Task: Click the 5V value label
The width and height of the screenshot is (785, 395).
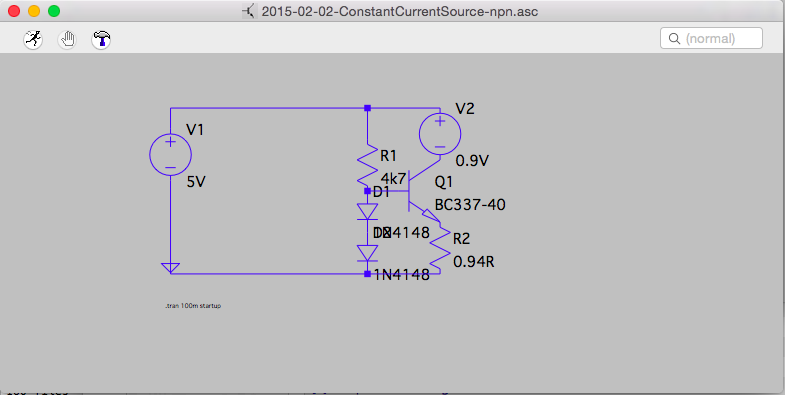Action: [196, 182]
